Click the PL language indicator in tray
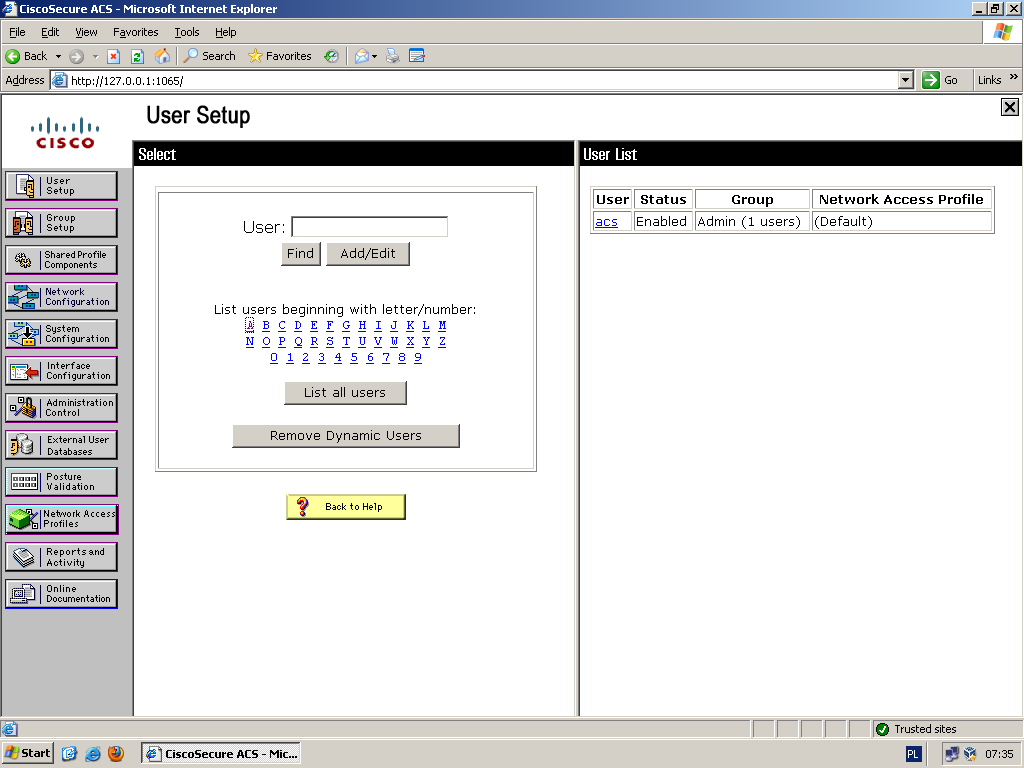The image size is (1024, 768). click(x=912, y=754)
